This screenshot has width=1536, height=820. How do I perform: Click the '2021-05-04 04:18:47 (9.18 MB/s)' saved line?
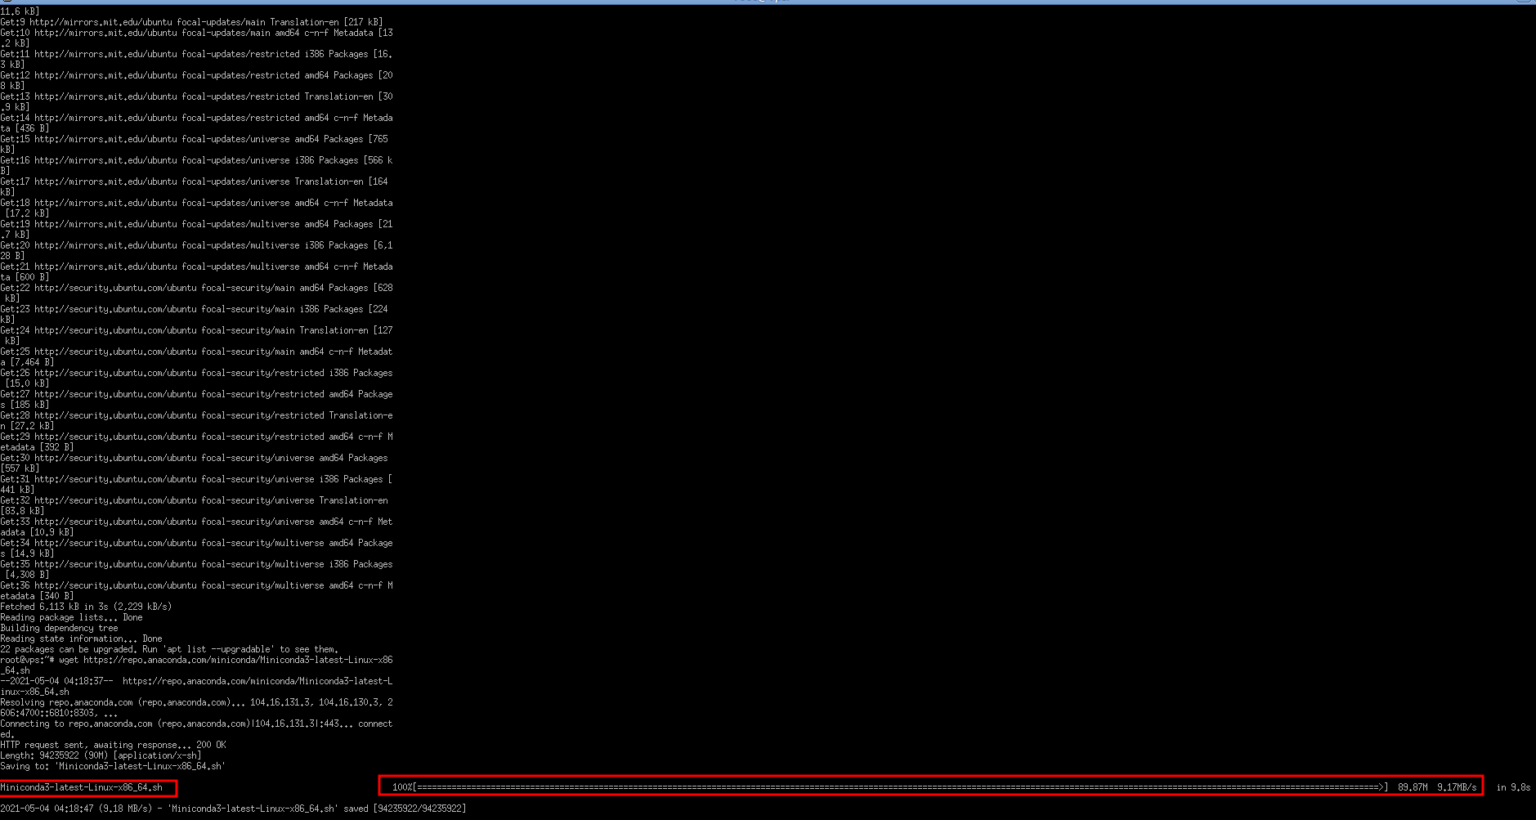click(x=233, y=809)
